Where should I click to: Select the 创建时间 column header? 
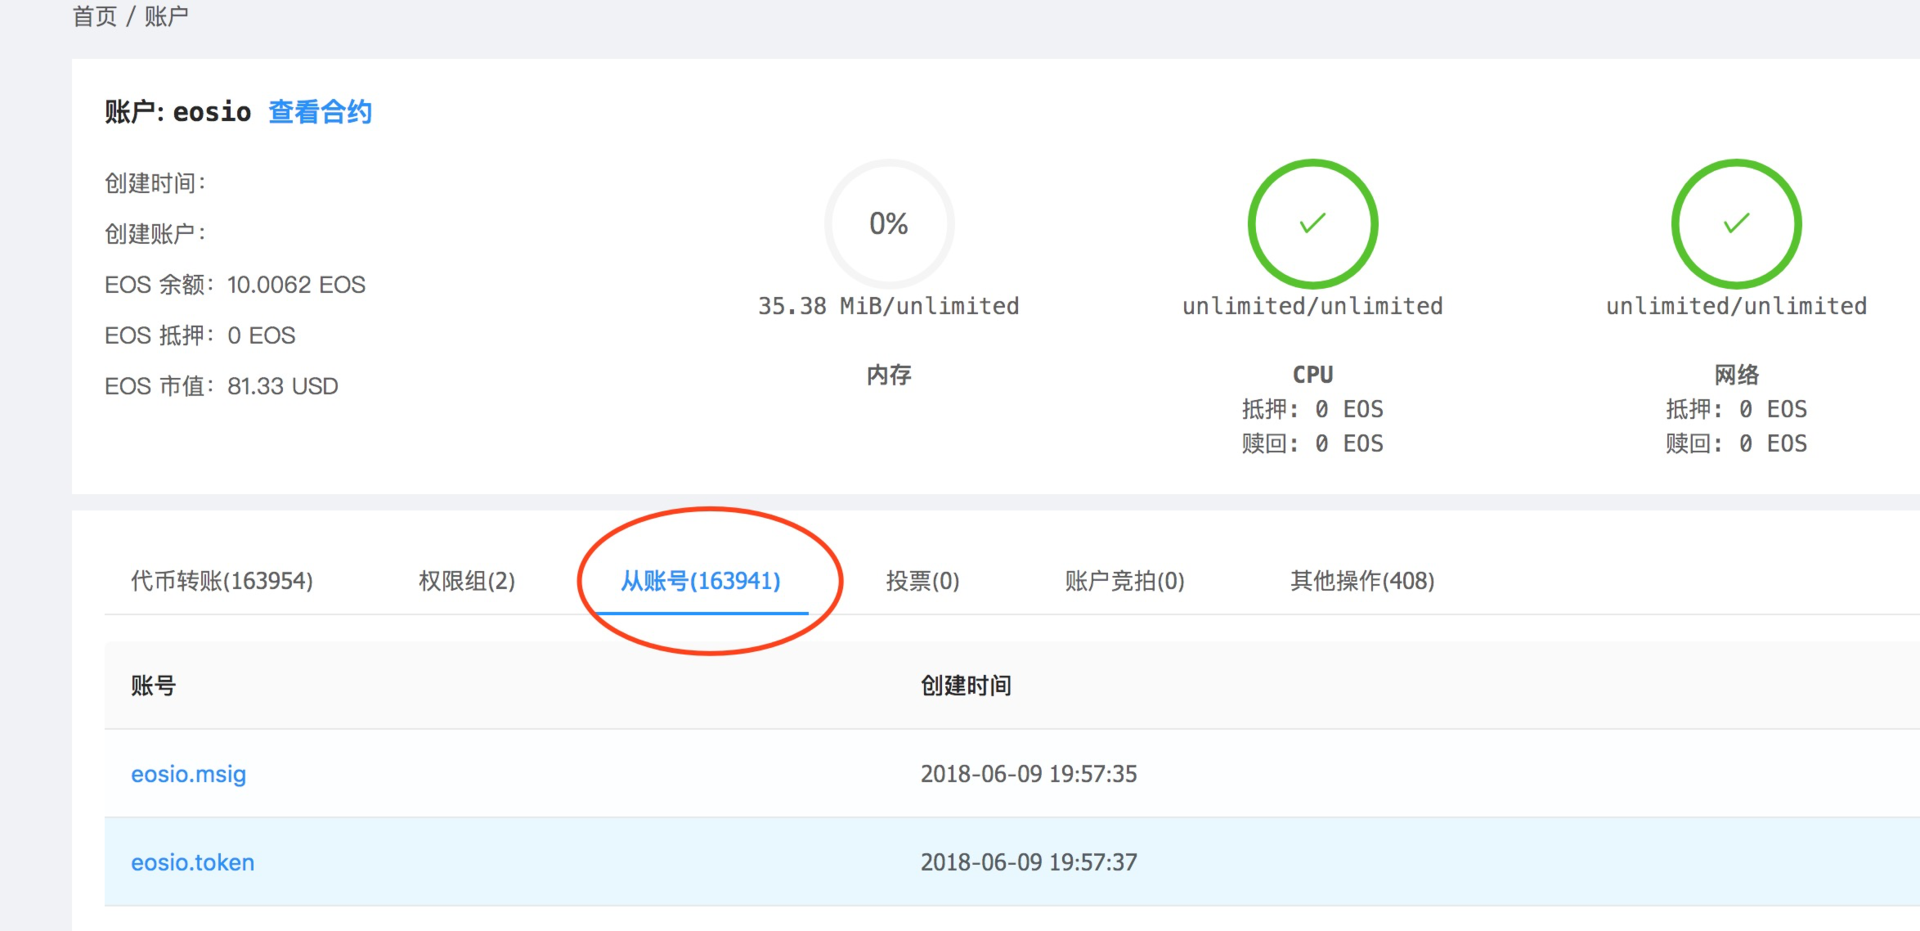966,686
